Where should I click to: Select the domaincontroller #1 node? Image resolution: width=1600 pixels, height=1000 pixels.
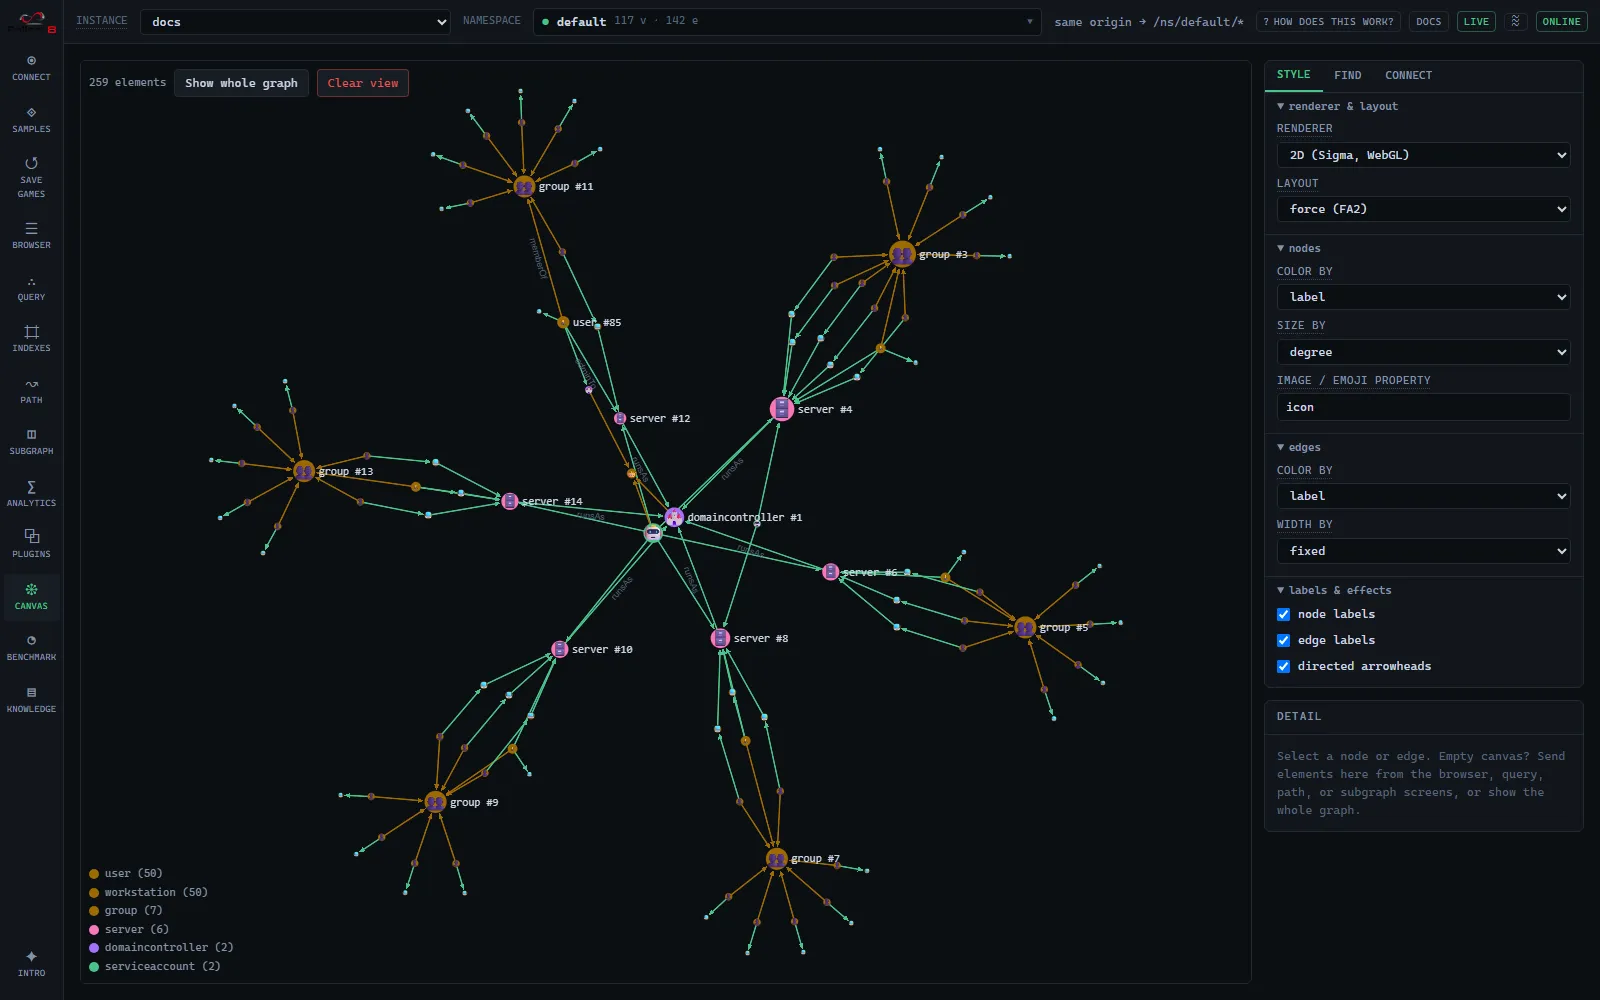[x=674, y=517]
